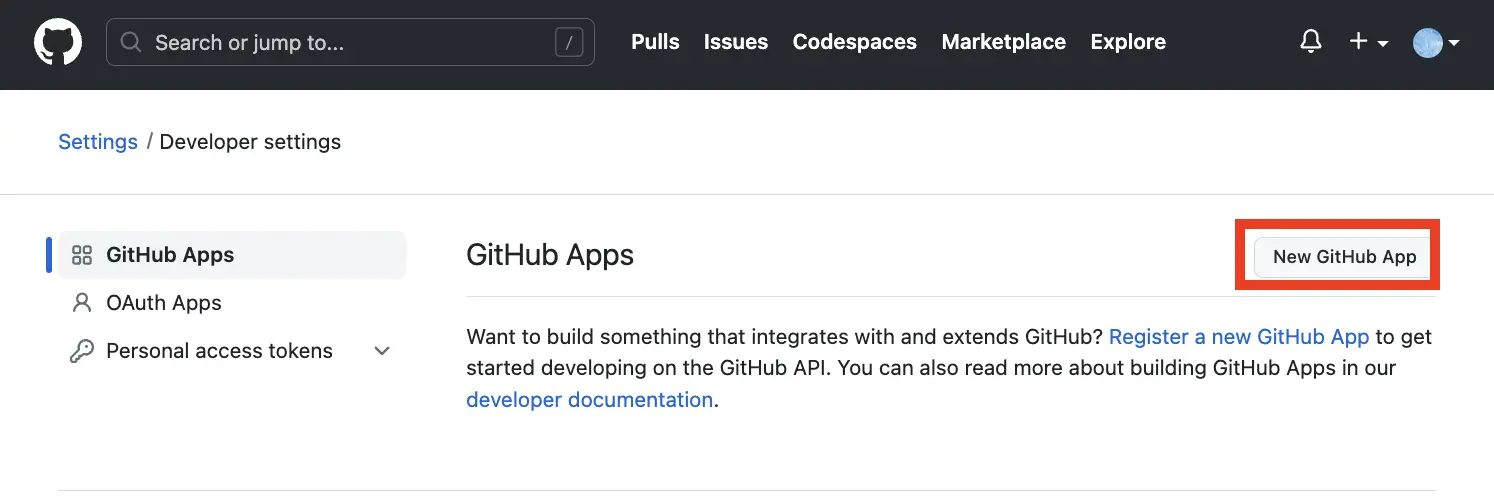Open the GitHub Octocat home logo
The height and width of the screenshot is (496, 1494).
[58, 43]
